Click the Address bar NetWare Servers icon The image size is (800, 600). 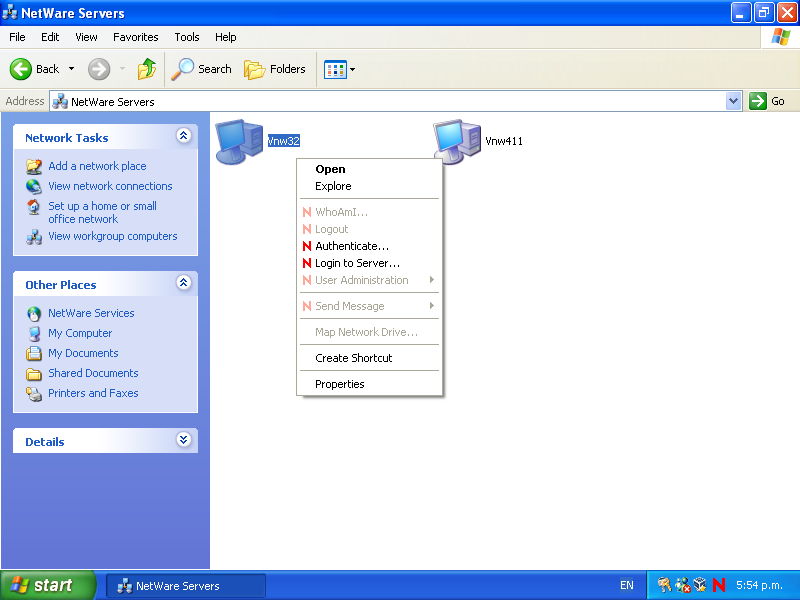click(60, 101)
